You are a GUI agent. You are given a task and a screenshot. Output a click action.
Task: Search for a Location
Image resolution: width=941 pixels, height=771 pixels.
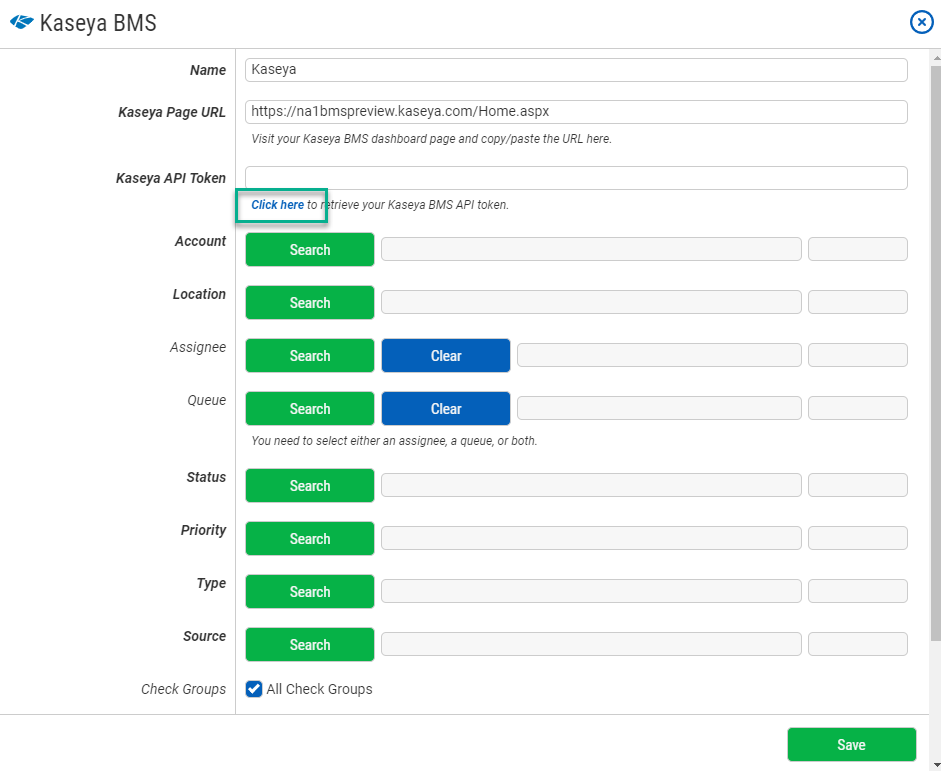(309, 302)
